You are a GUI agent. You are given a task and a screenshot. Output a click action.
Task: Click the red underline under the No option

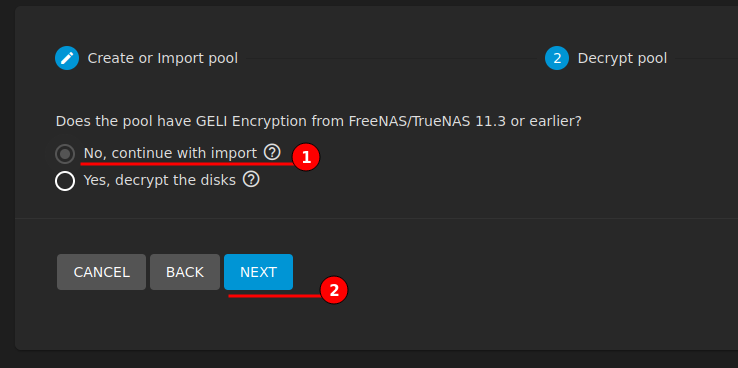[187, 164]
